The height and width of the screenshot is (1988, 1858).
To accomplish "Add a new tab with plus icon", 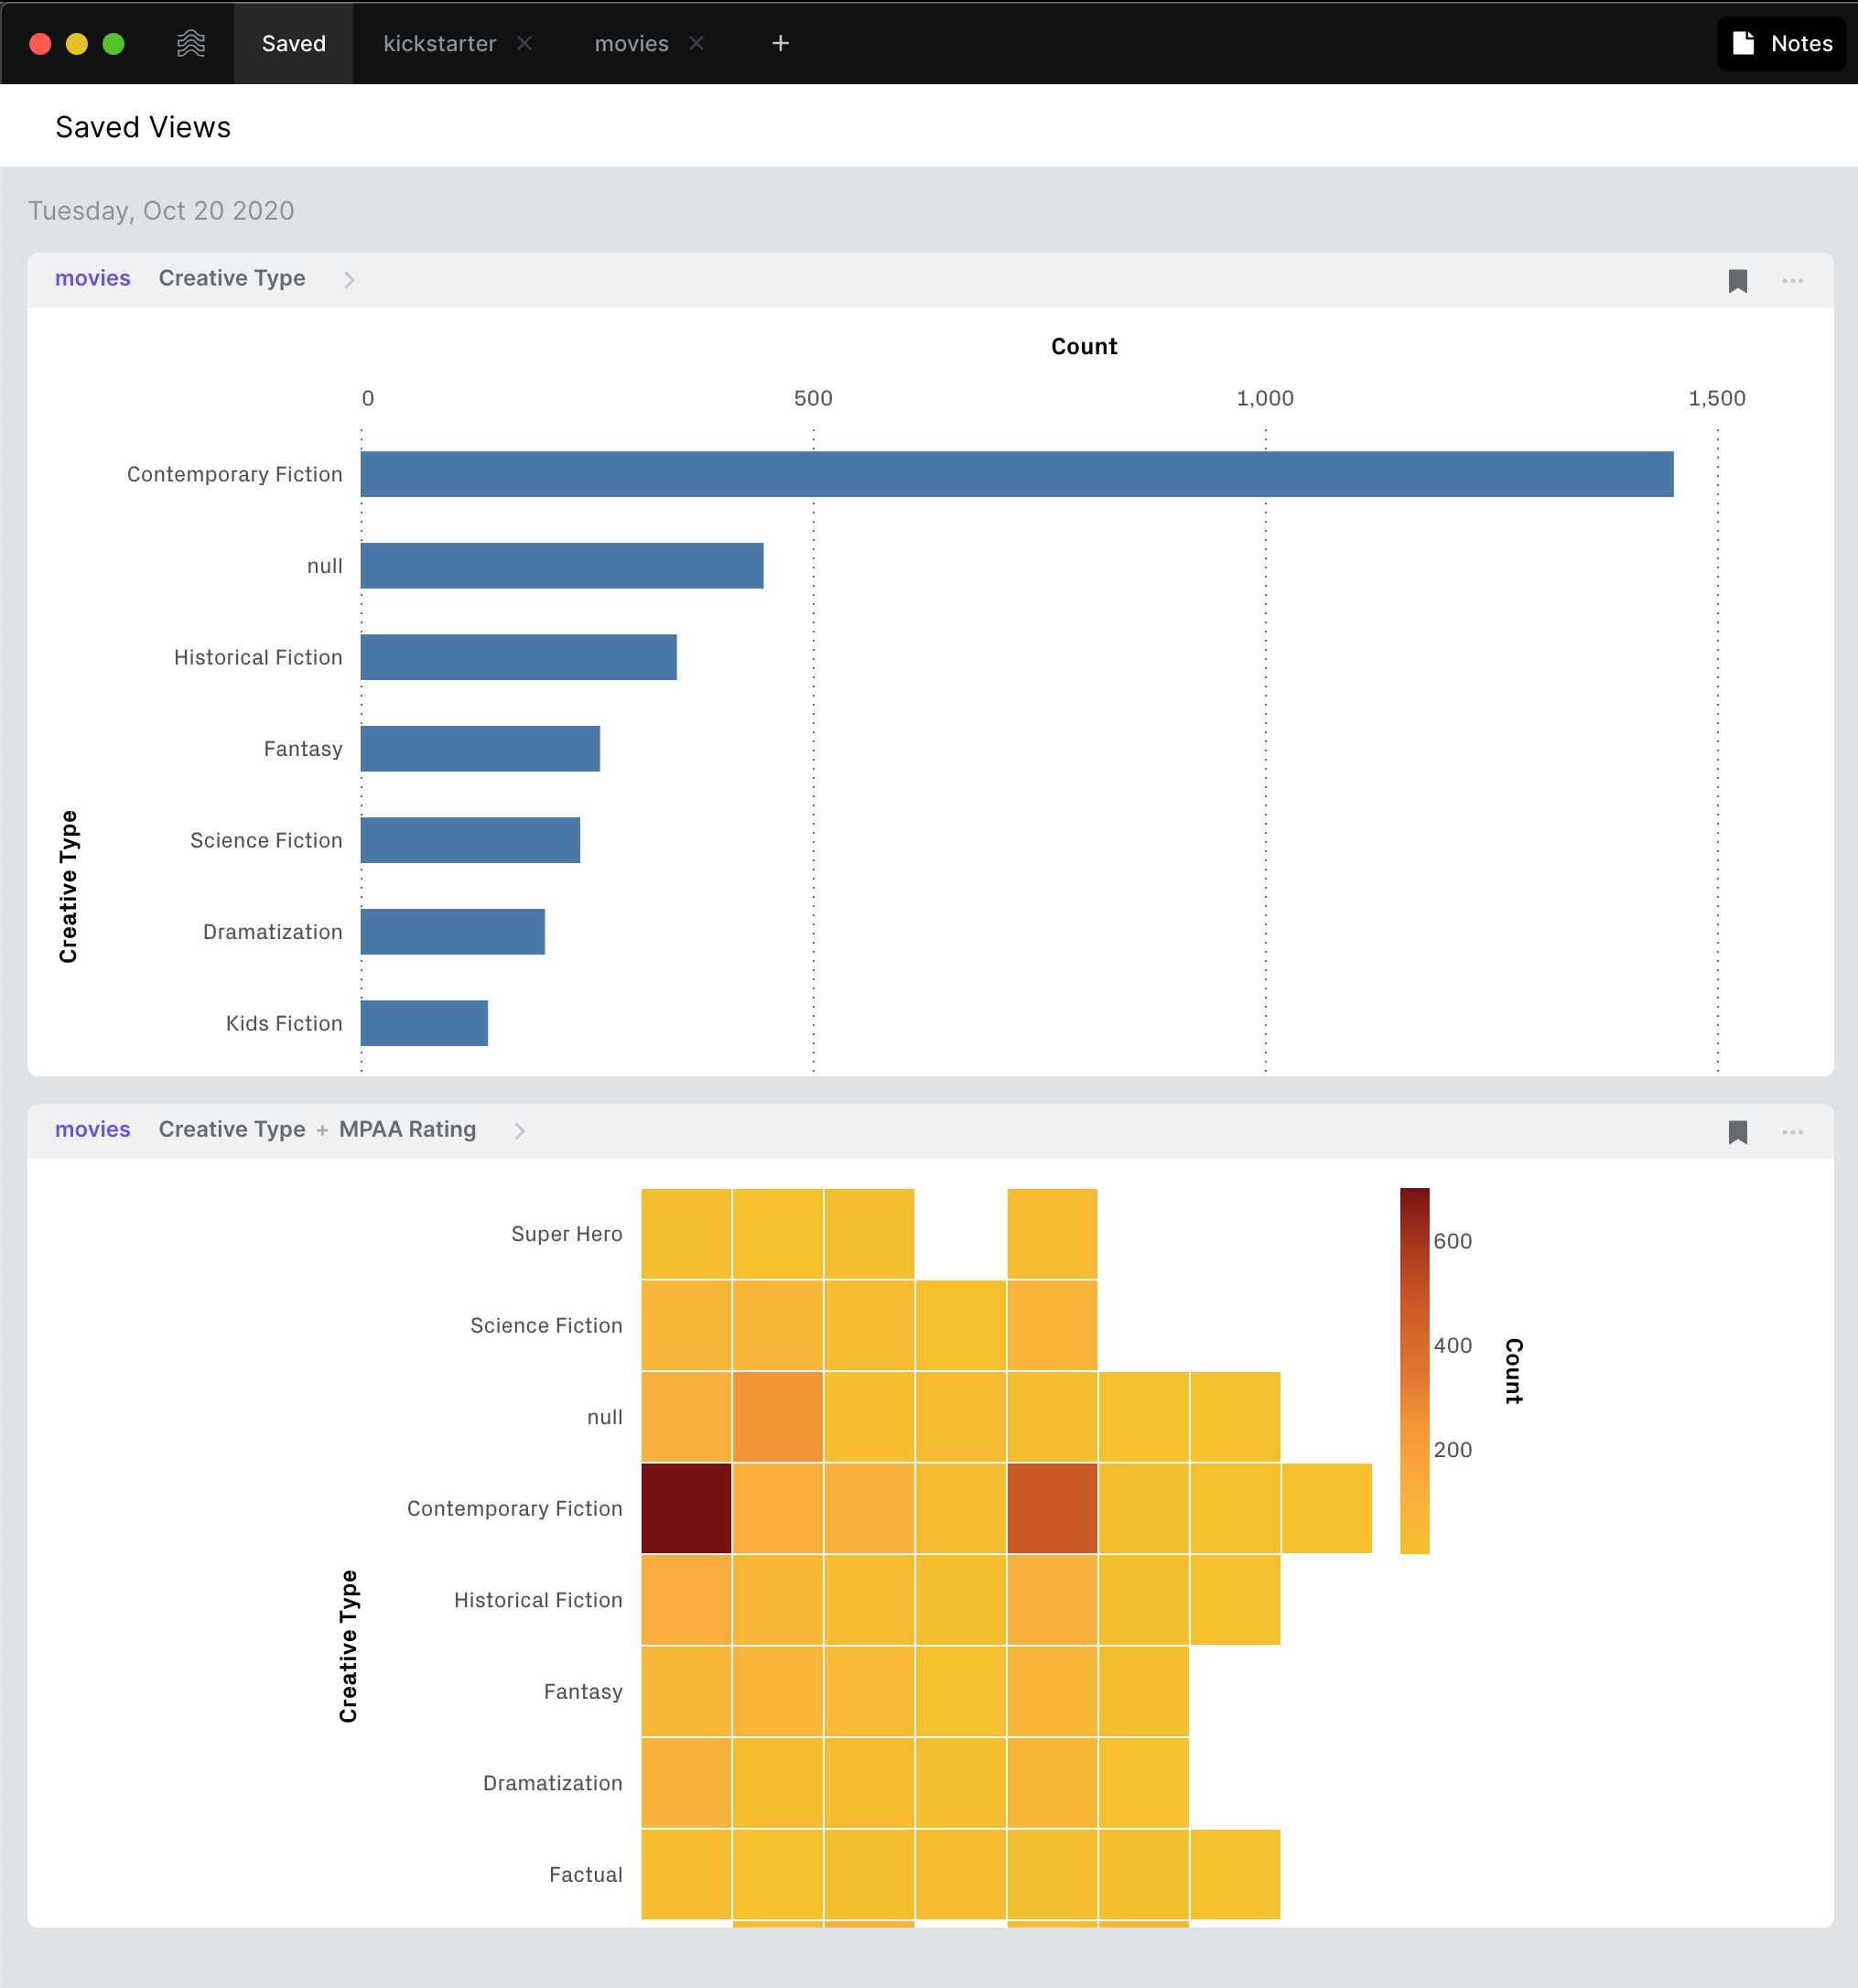I will point(780,43).
